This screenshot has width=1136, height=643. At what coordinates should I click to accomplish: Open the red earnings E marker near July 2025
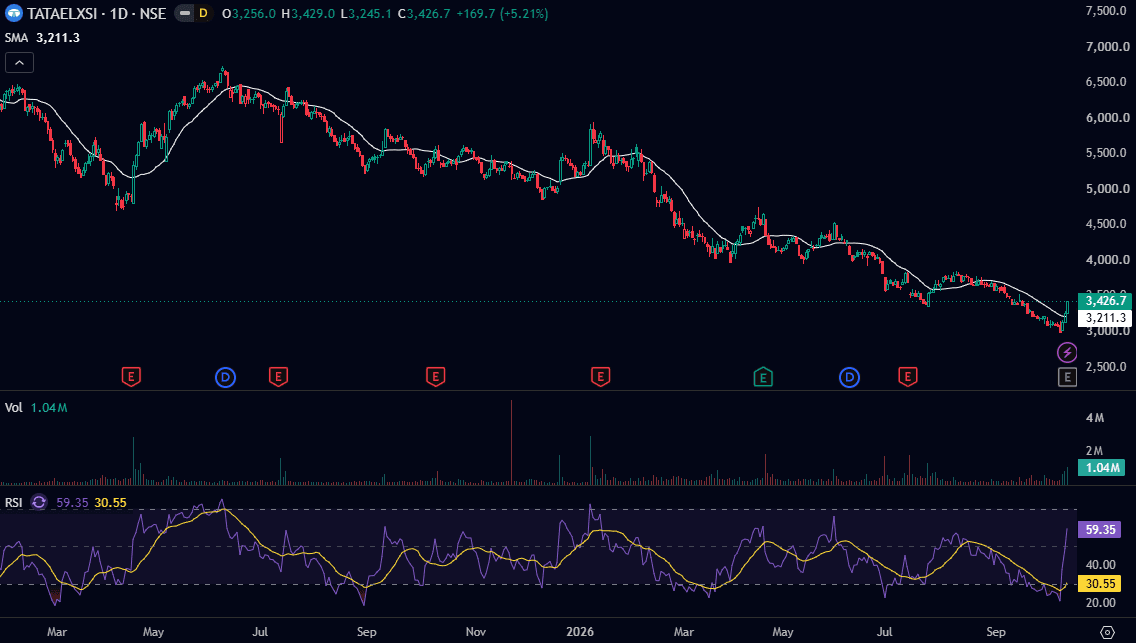[x=278, y=377]
